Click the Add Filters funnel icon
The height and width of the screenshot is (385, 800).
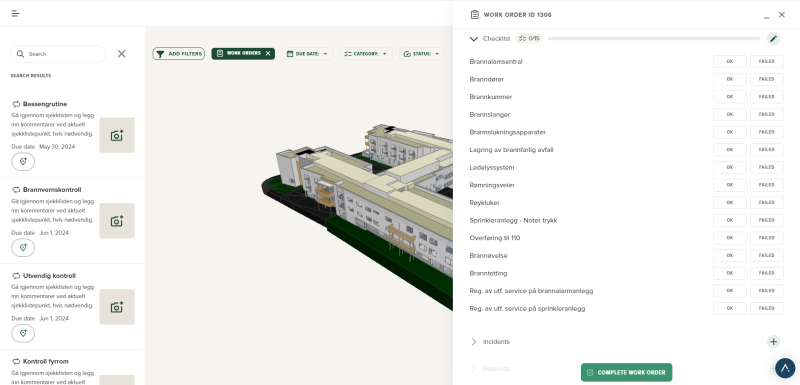160,54
